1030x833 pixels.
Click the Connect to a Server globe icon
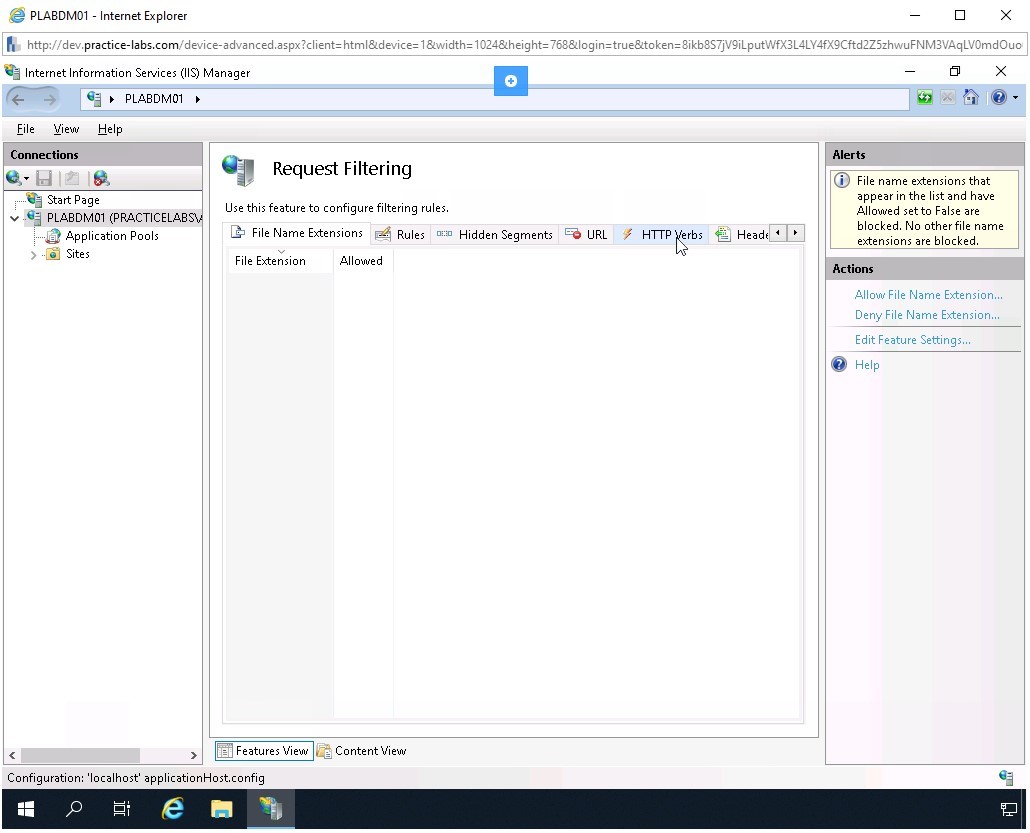(13, 177)
